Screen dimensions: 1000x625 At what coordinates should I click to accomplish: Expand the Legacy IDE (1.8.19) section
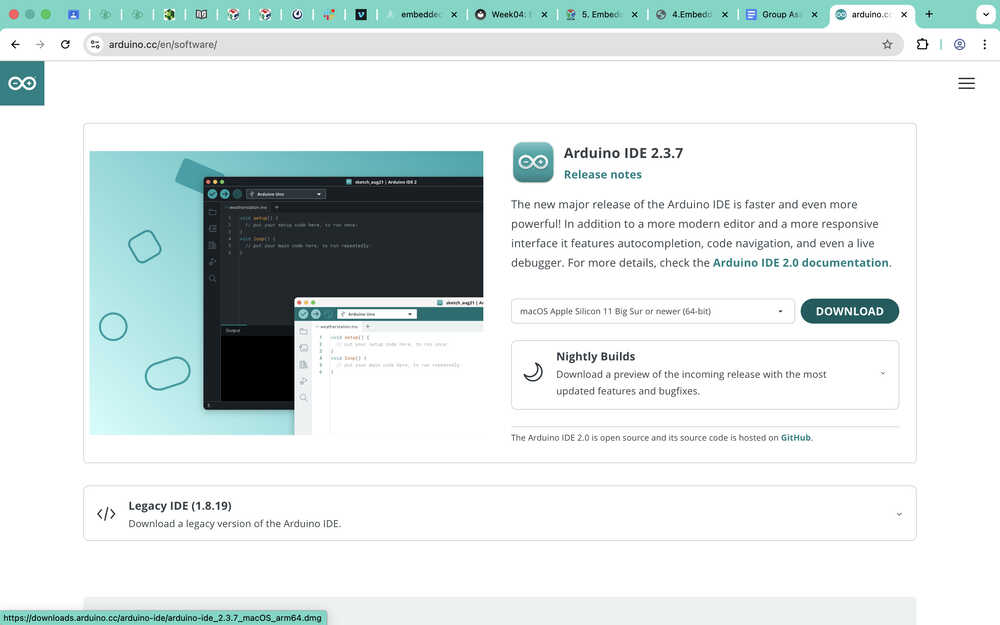898,512
